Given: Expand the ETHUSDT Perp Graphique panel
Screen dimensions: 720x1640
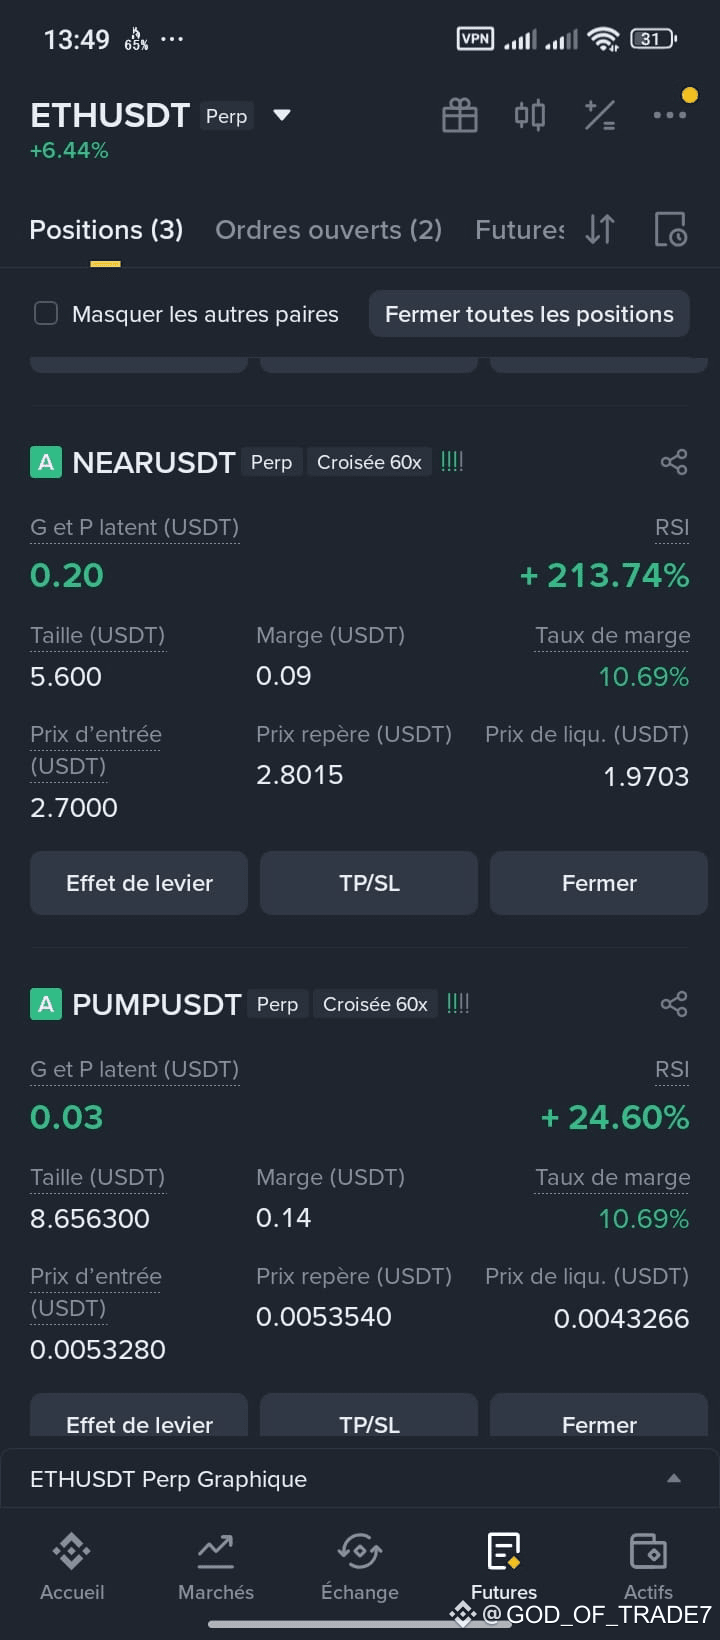Looking at the screenshot, I should [x=360, y=1478].
